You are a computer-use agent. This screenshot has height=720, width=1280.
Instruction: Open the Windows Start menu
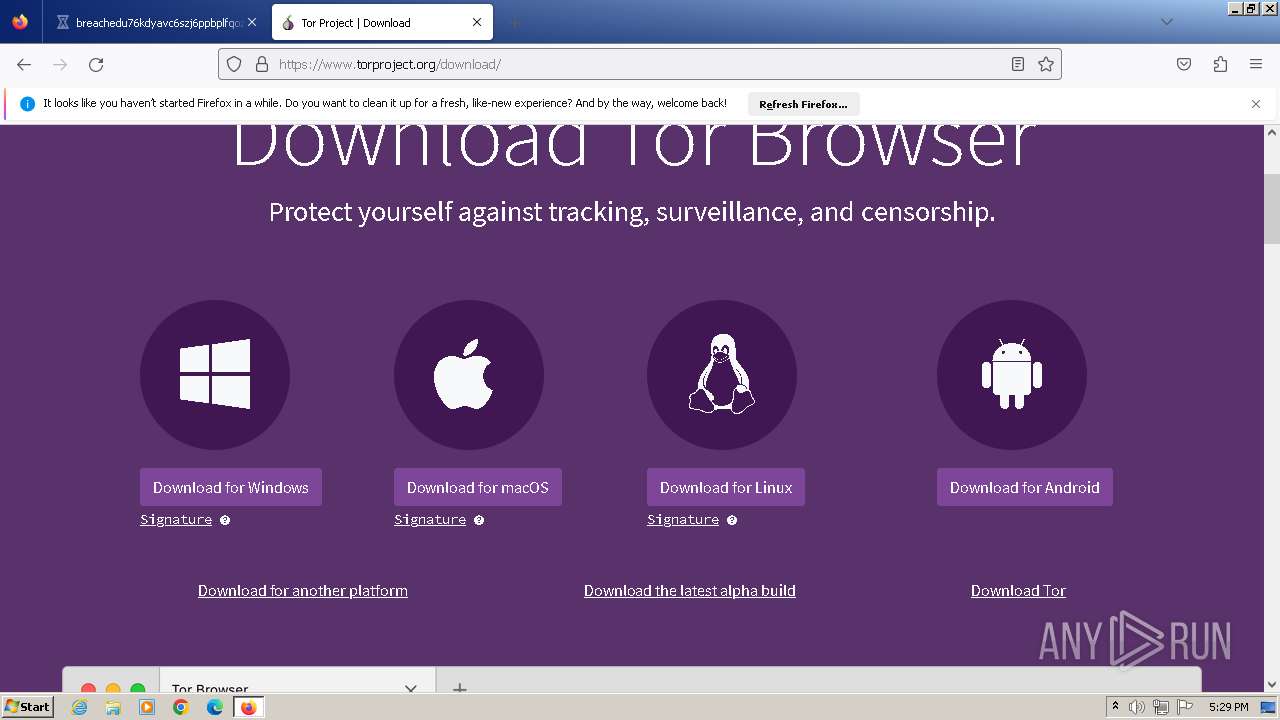click(28, 707)
